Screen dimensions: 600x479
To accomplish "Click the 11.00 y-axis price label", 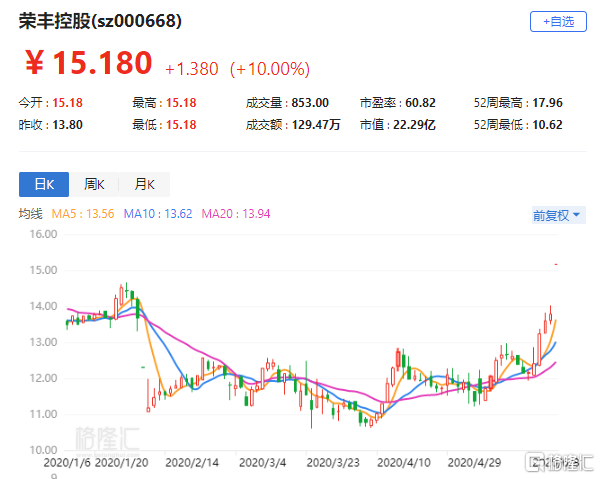I will [43, 414].
